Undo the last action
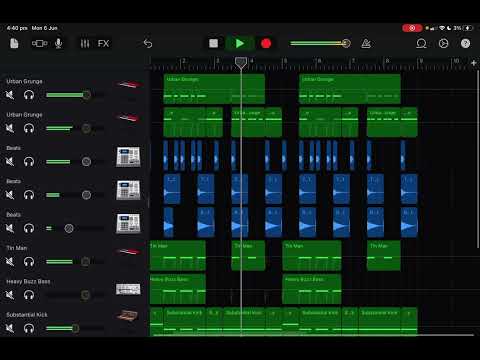Image resolution: width=480 pixels, height=360 pixels. pyautogui.click(x=148, y=43)
